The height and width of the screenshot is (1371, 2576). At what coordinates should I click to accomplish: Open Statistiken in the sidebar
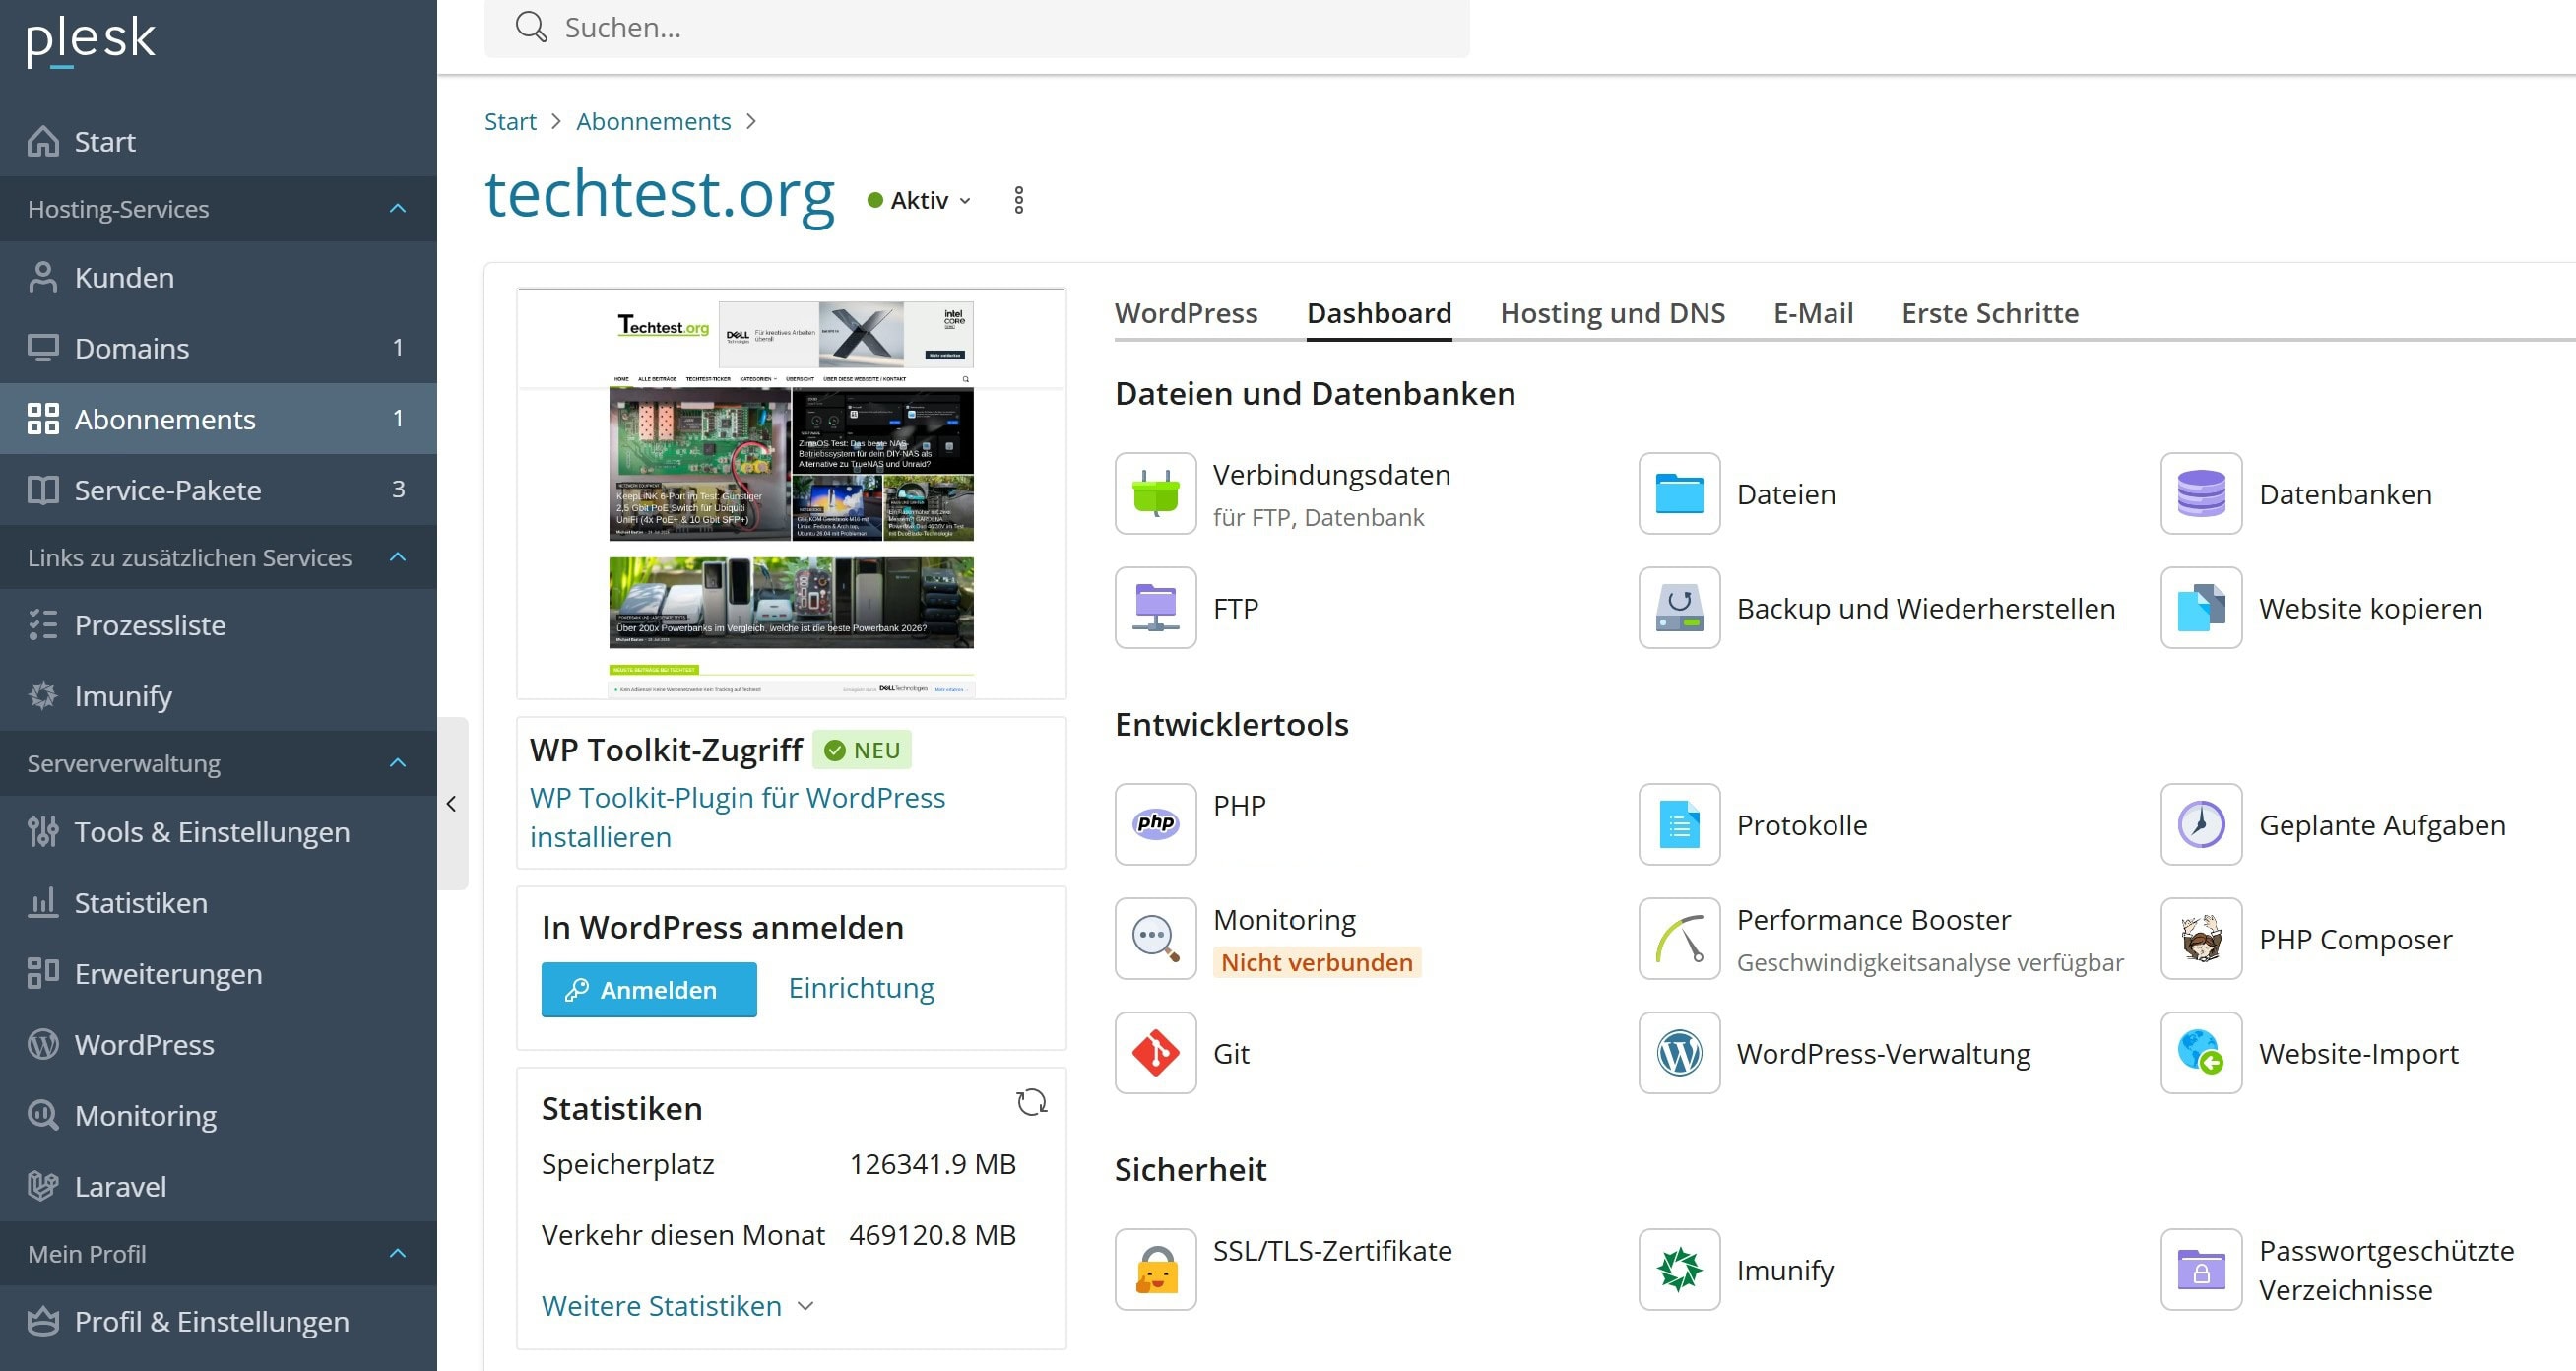218,903
